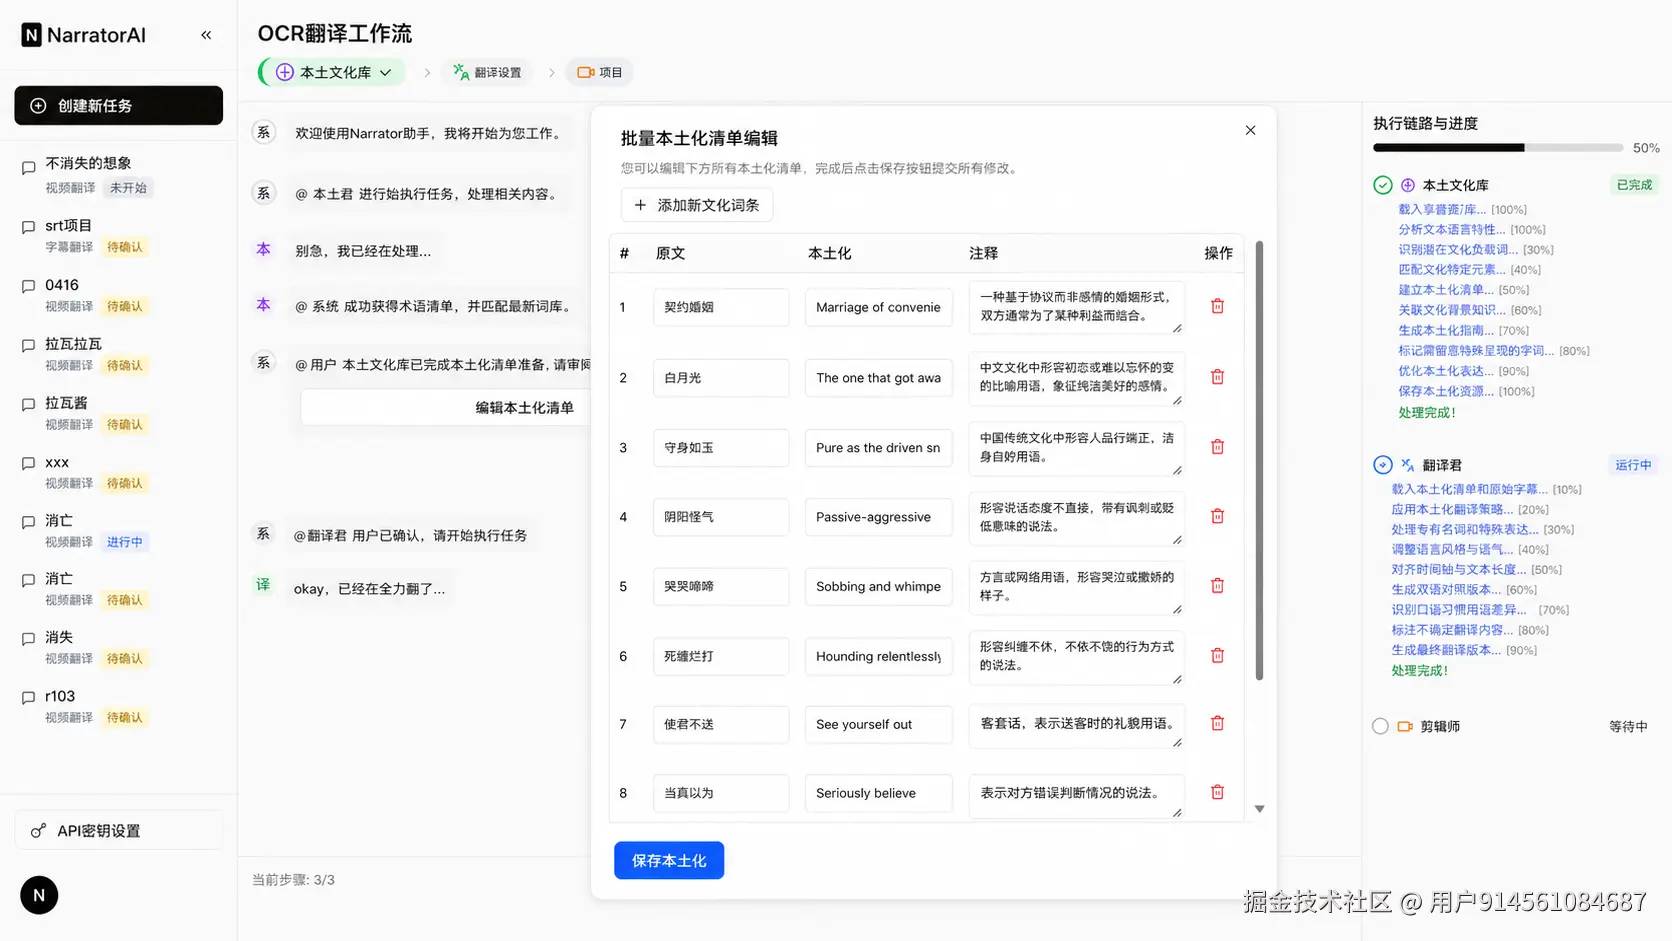This screenshot has width=1672, height=941.
Task: Save with 保存本土化 button
Action: 669,860
